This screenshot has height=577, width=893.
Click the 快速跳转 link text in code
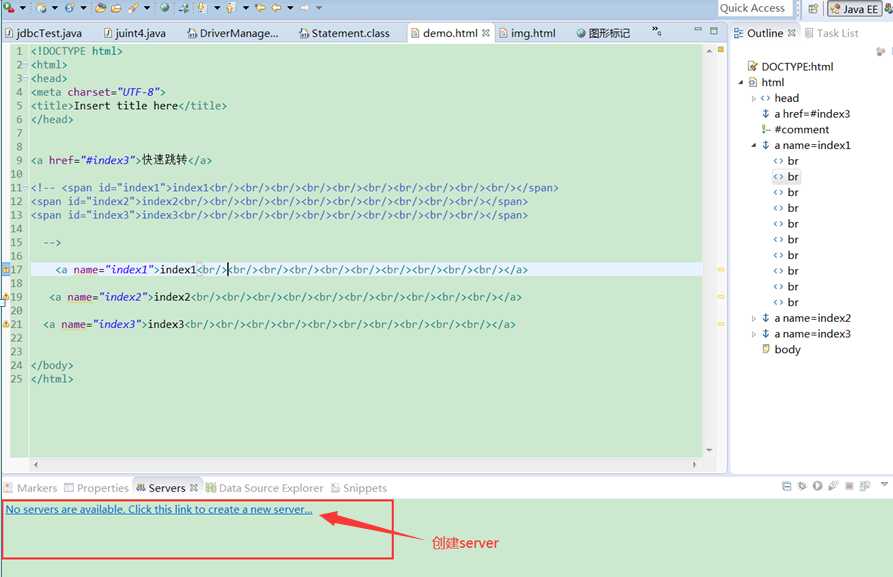click(x=165, y=160)
